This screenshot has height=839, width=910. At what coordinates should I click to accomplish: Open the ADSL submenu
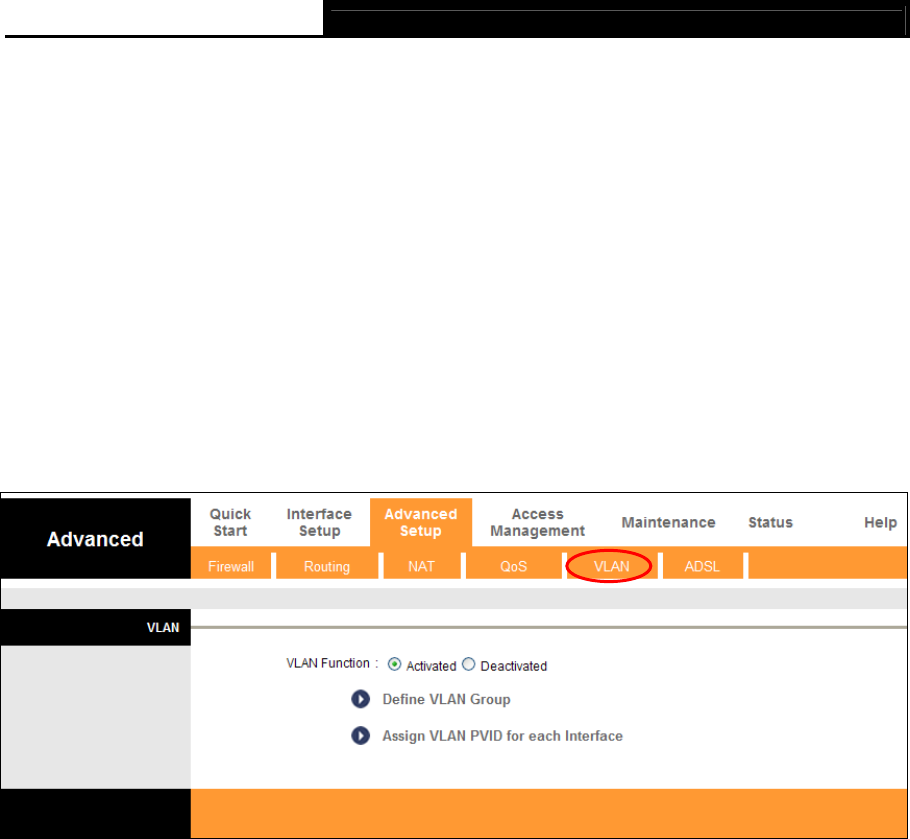coord(702,566)
